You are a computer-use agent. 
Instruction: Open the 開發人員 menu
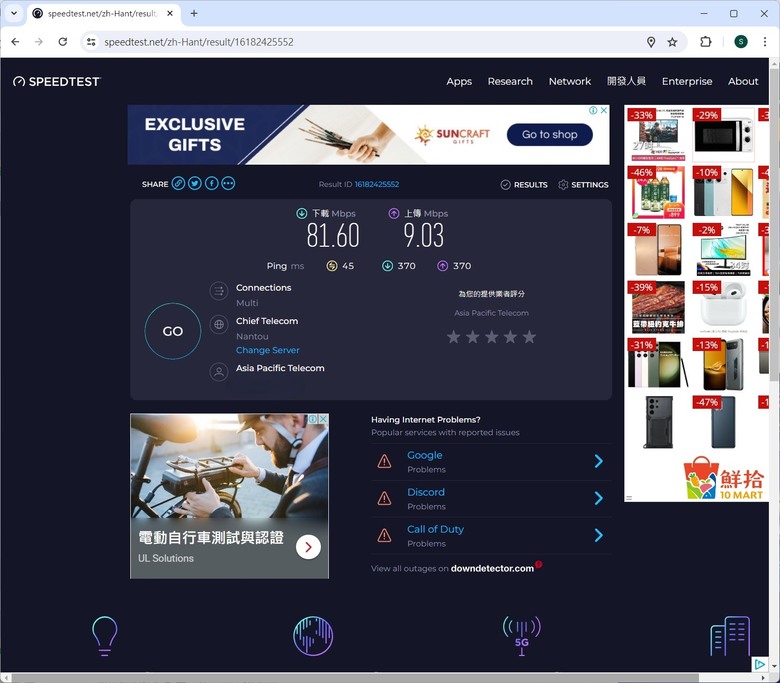[x=626, y=81]
